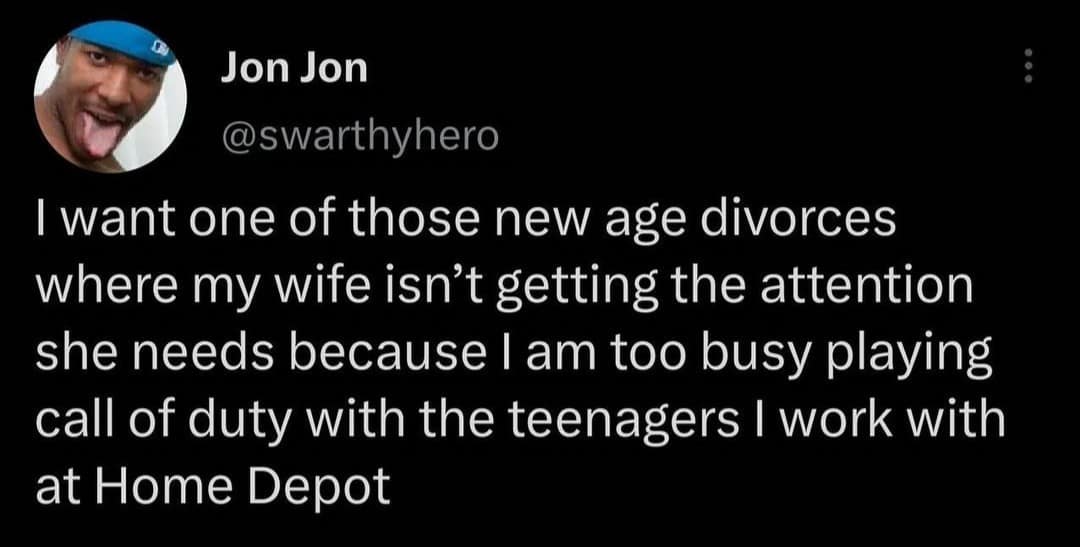This screenshot has width=1080, height=547.
Task: Click the words "she needs because"
Action: [228, 353]
